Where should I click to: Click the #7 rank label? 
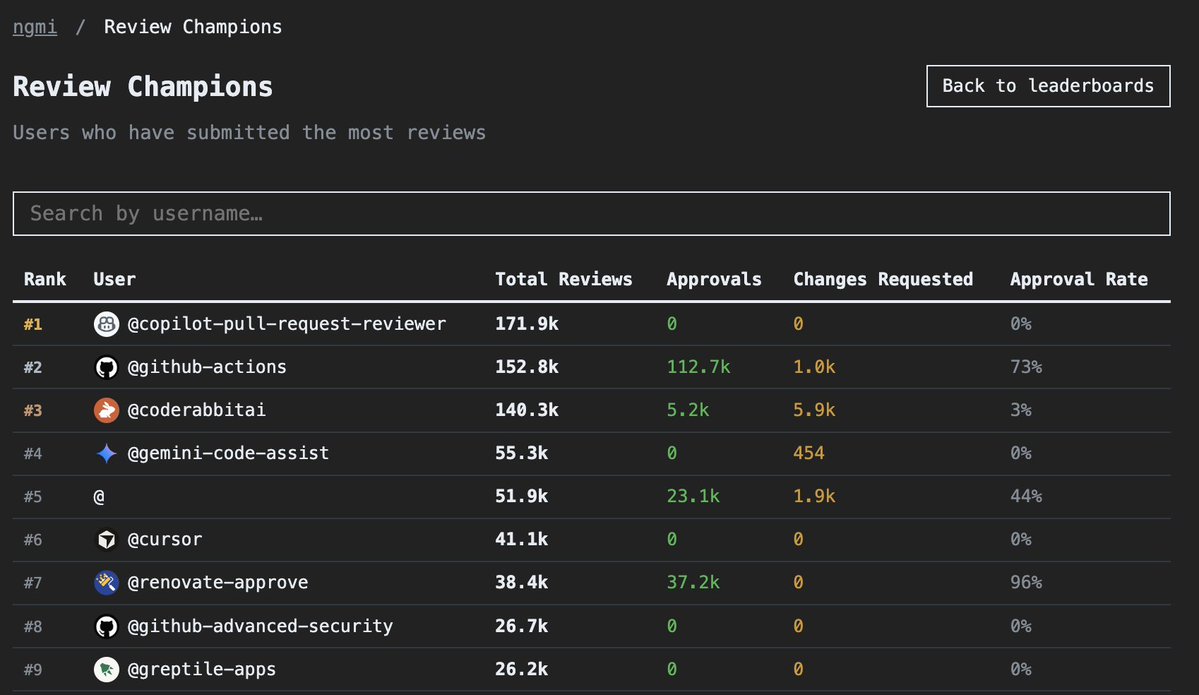tap(33, 583)
